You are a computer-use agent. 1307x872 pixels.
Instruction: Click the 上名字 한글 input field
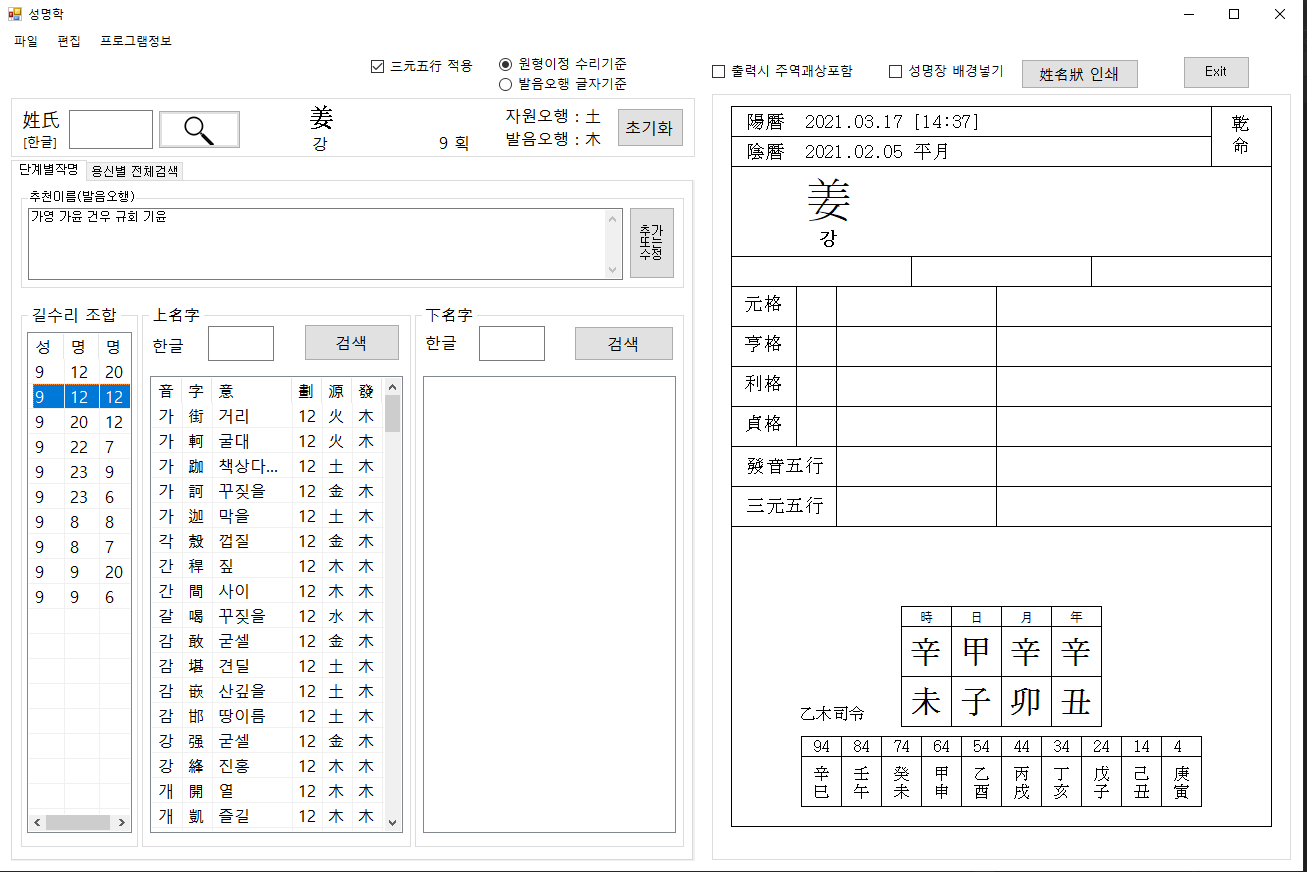pyautogui.click(x=241, y=343)
